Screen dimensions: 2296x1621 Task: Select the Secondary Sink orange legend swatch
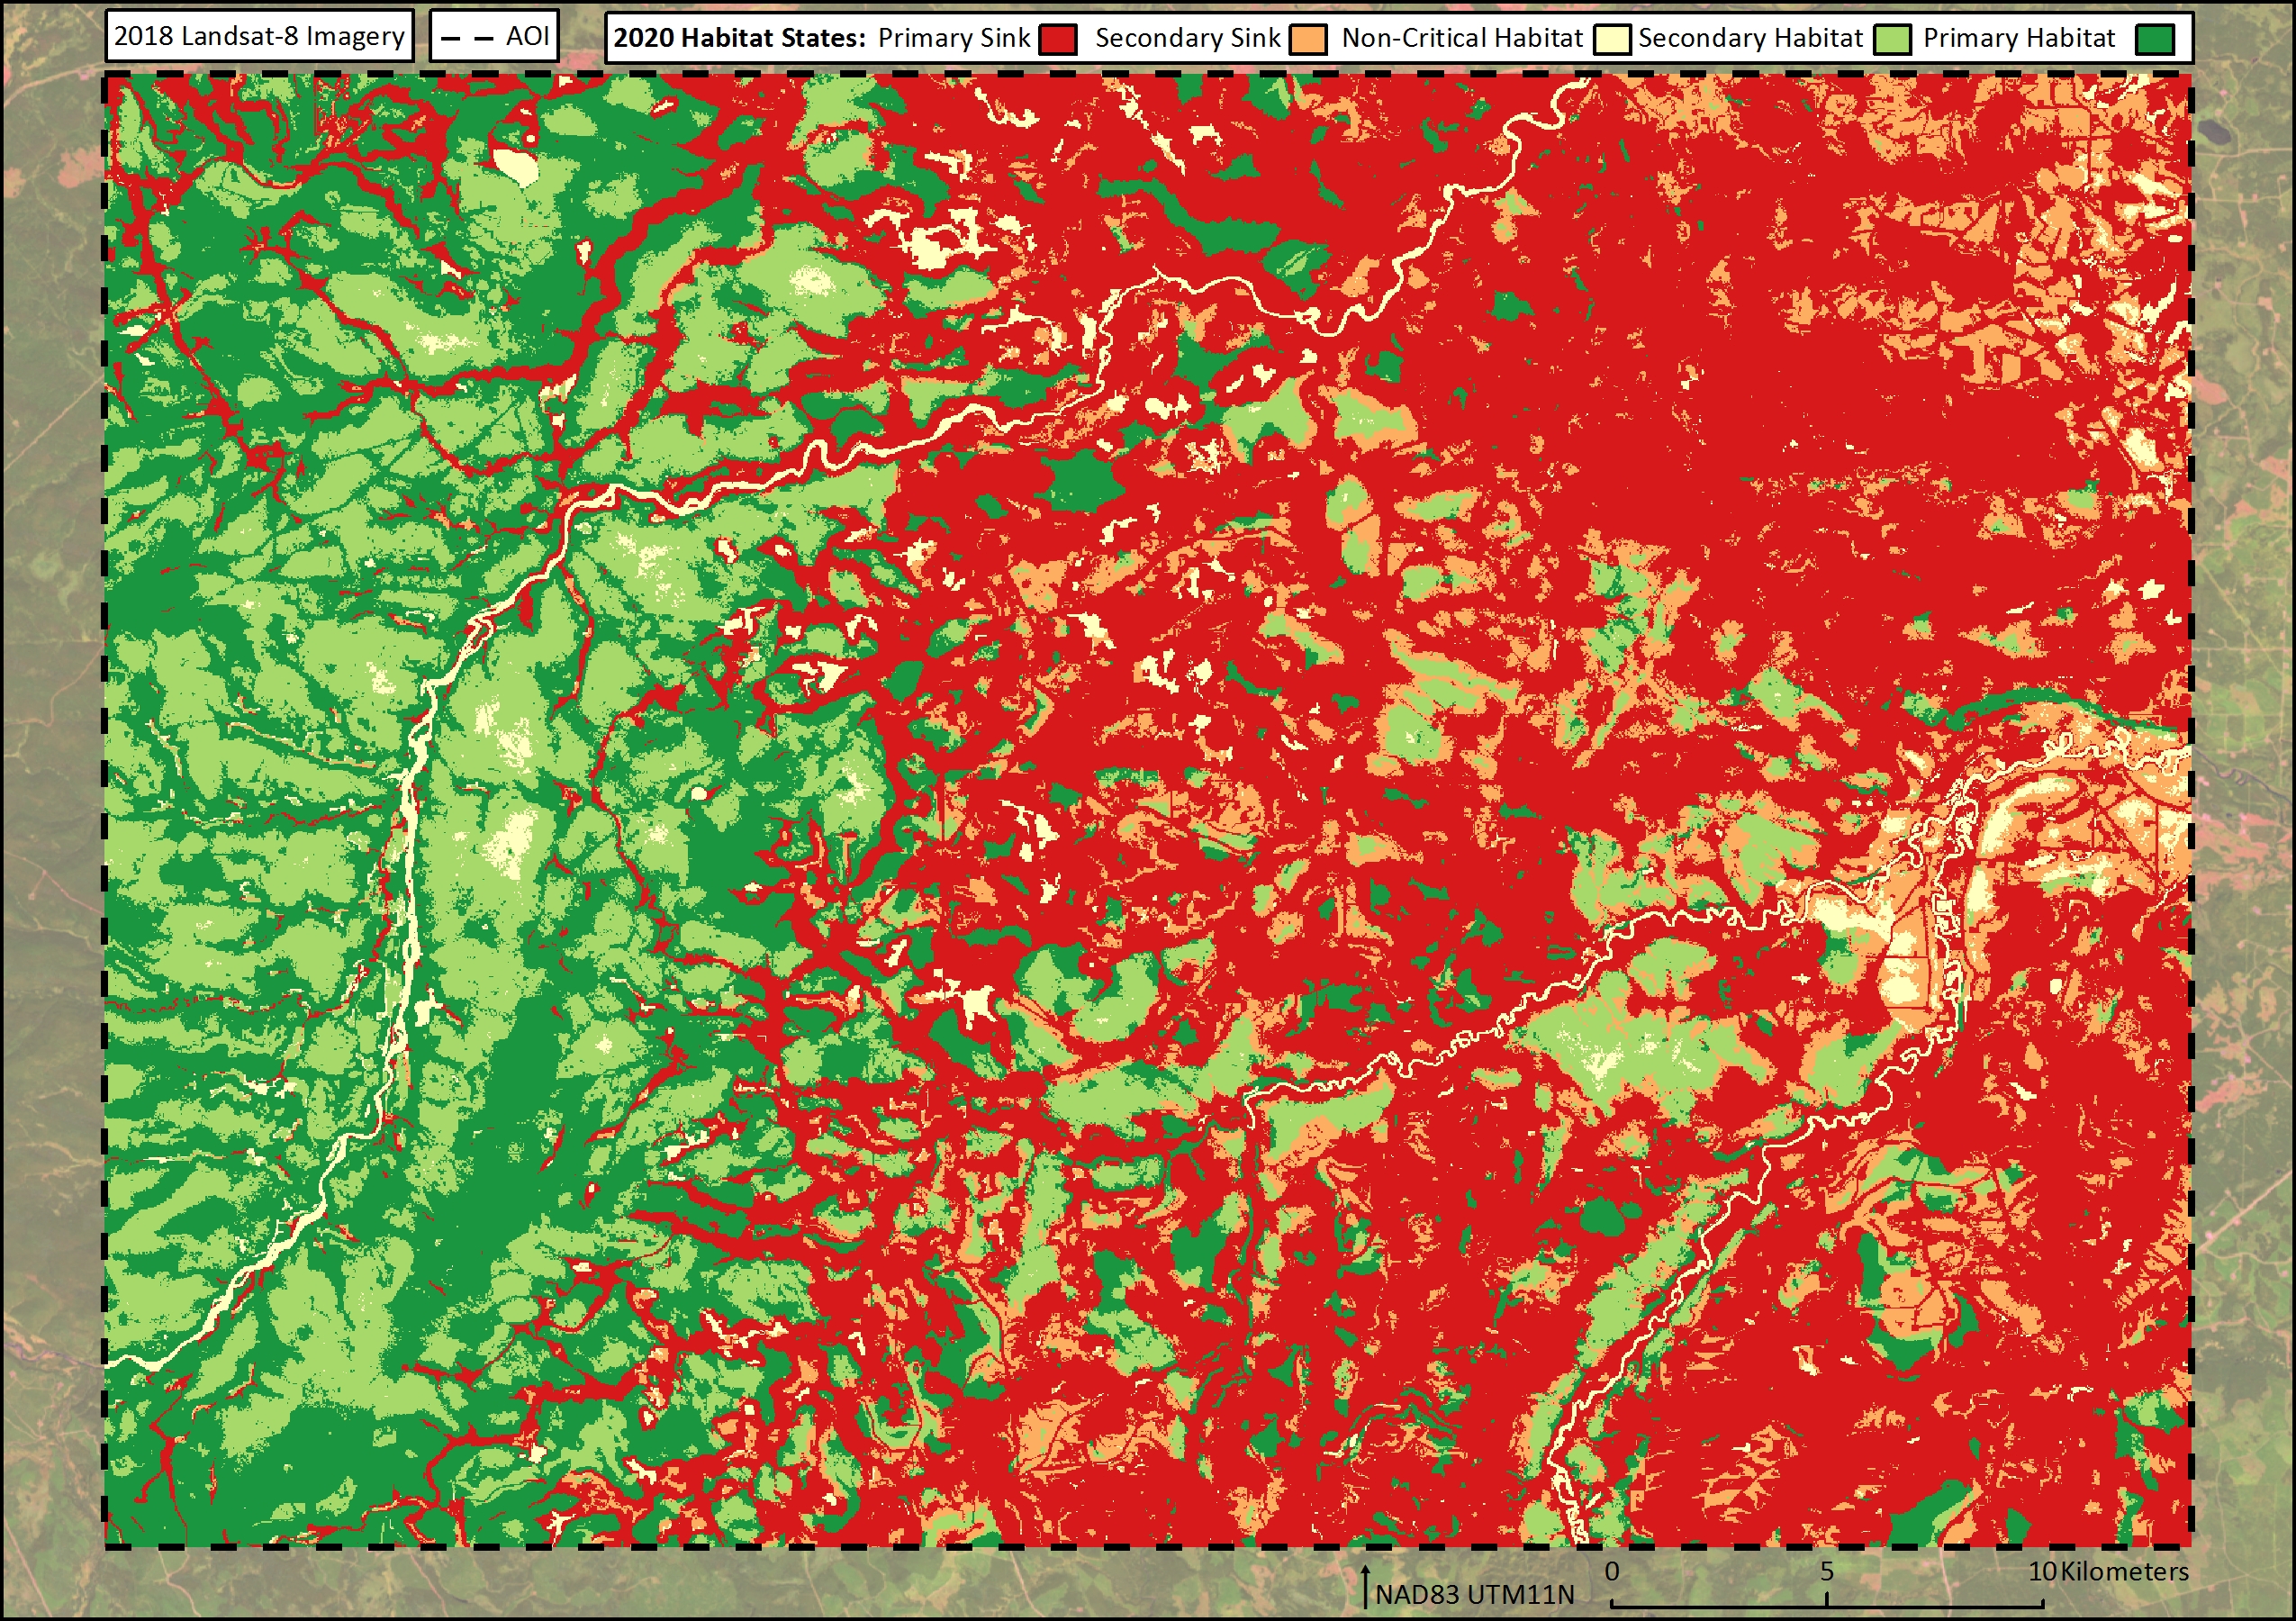1307,38
